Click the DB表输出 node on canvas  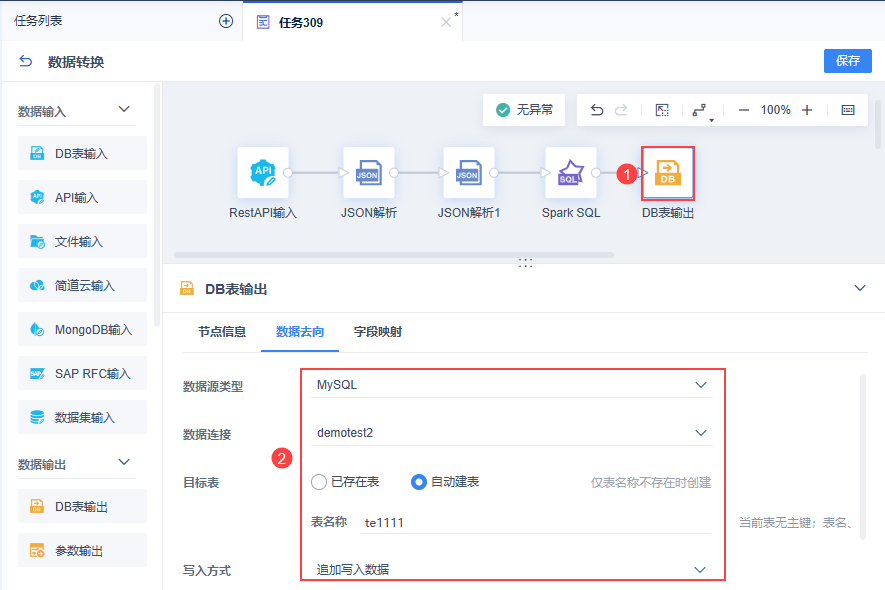pyautogui.click(x=668, y=173)
